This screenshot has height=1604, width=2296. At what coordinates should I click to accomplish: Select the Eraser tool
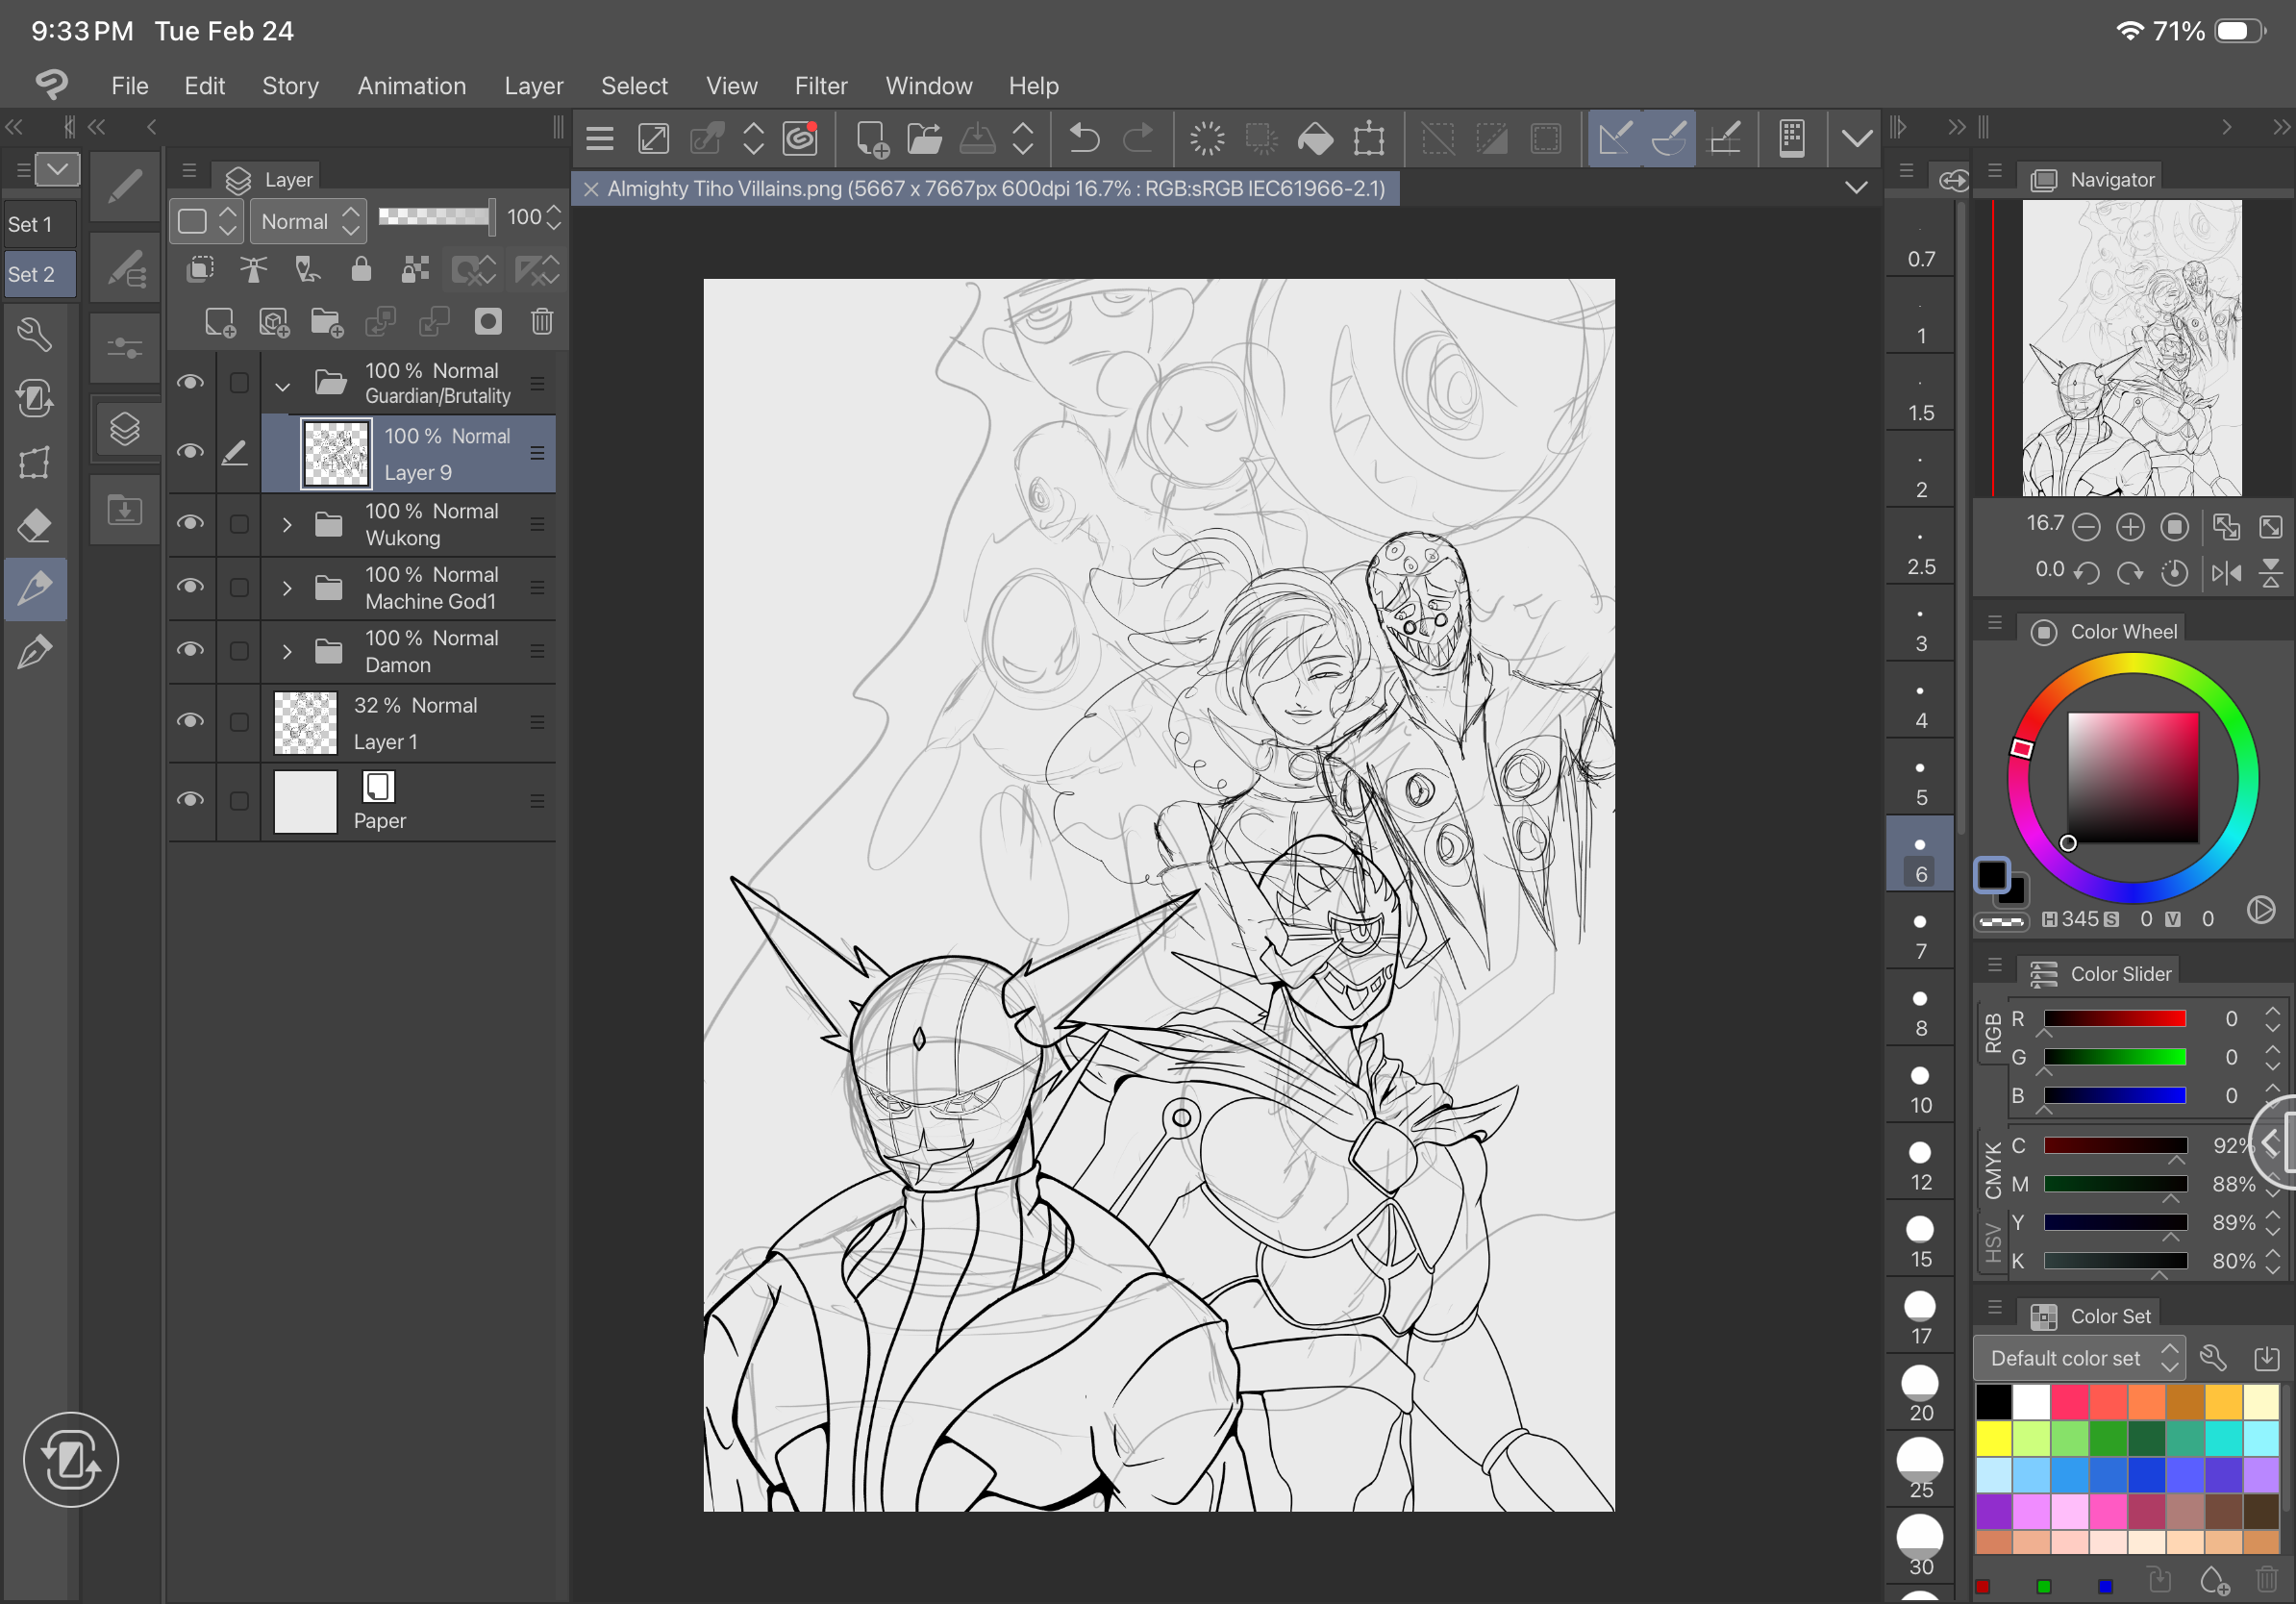pyautogui.click(x=35, y=525)
